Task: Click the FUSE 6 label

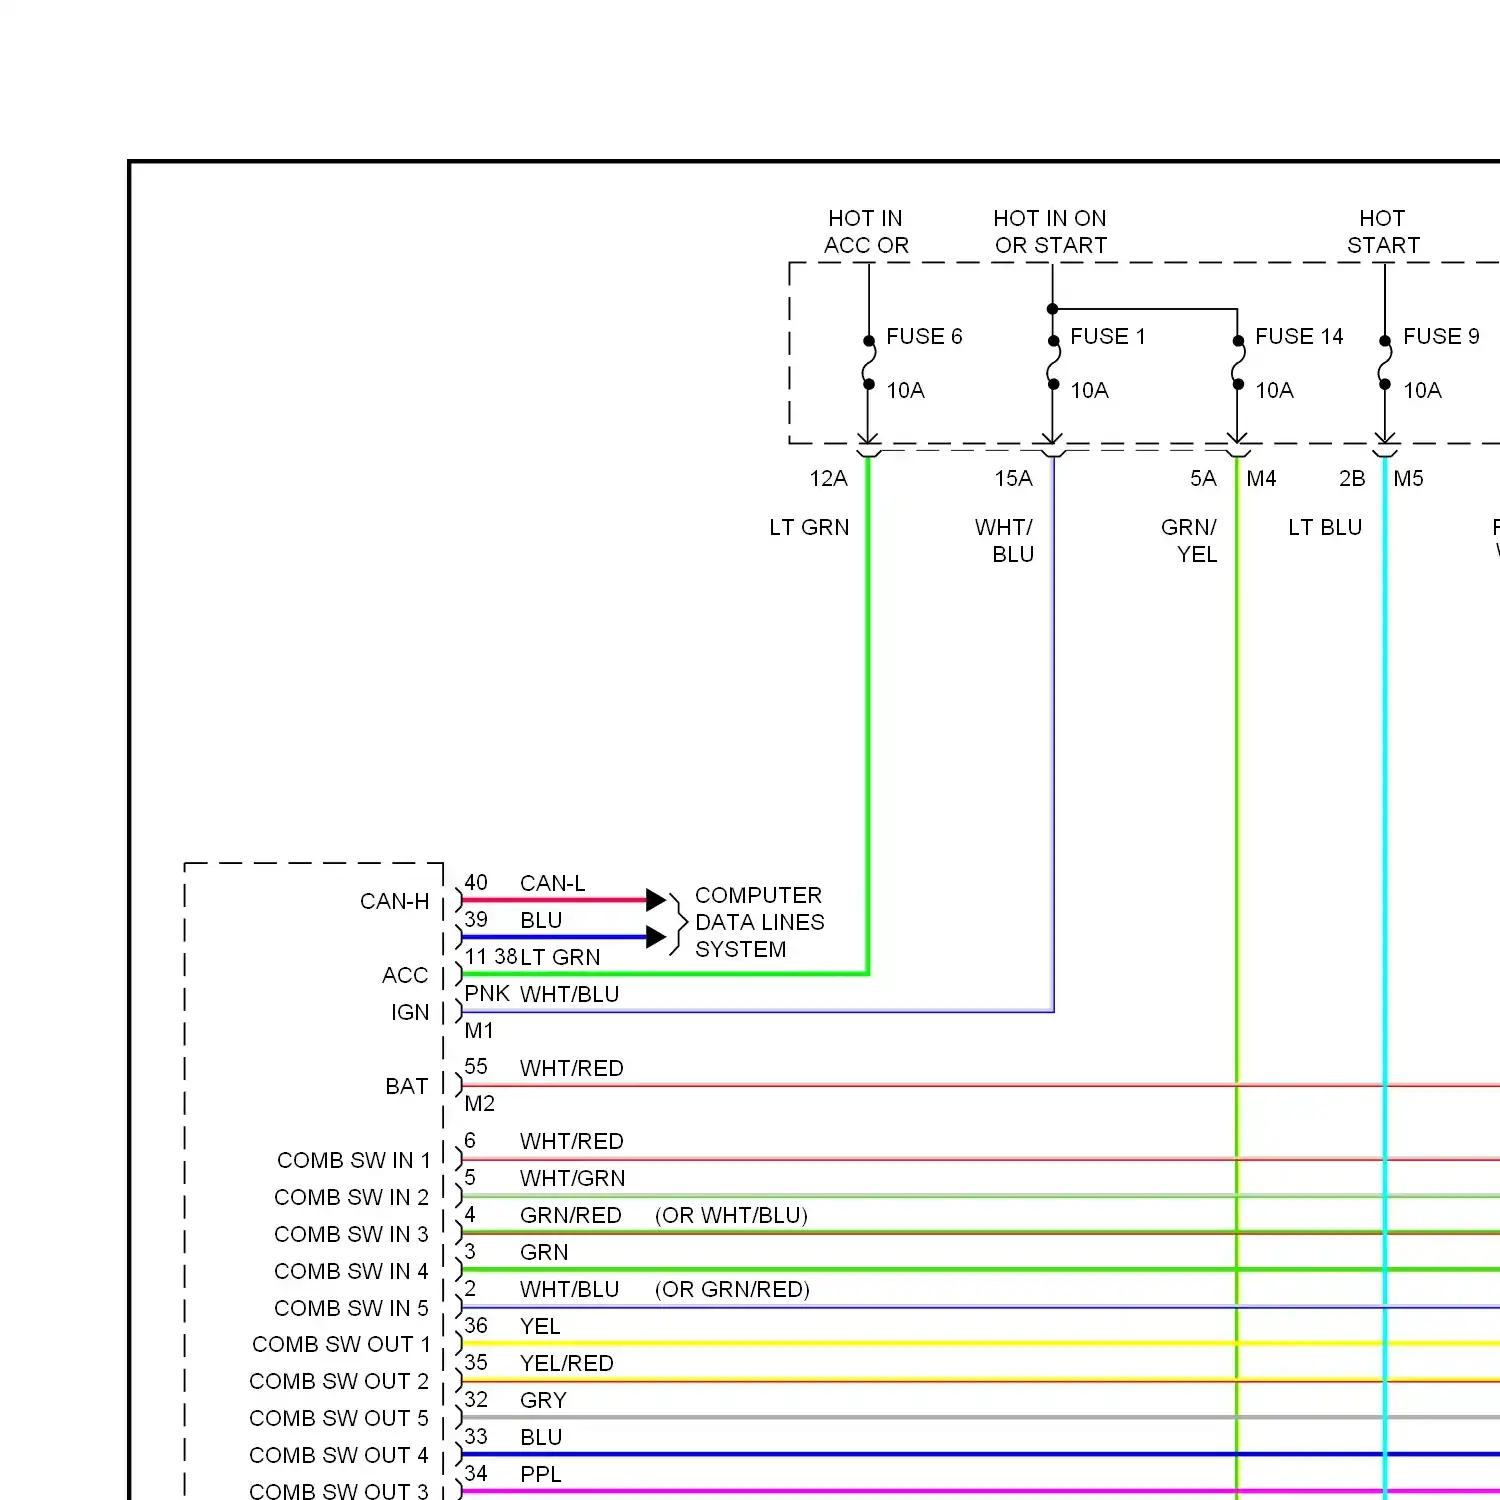Action: (924, 336)
